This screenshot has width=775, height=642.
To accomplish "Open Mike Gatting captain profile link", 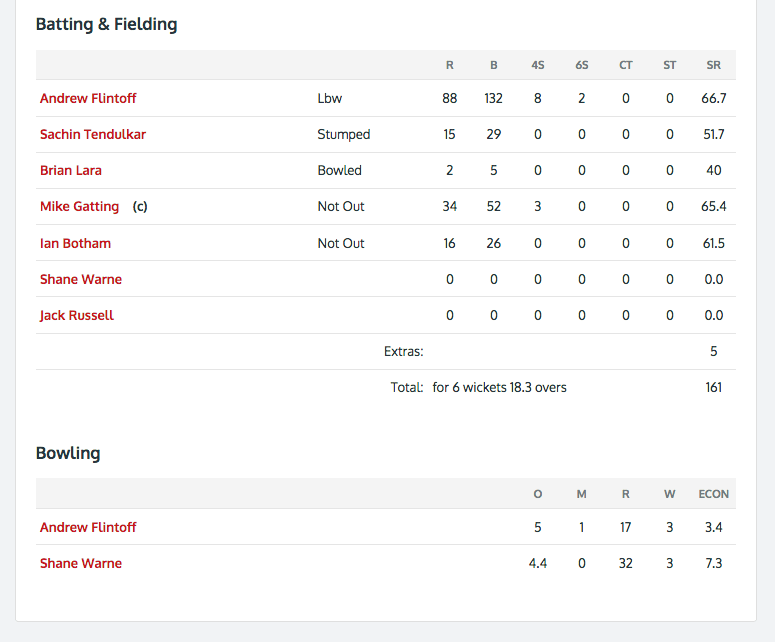I will pos(80,207).
